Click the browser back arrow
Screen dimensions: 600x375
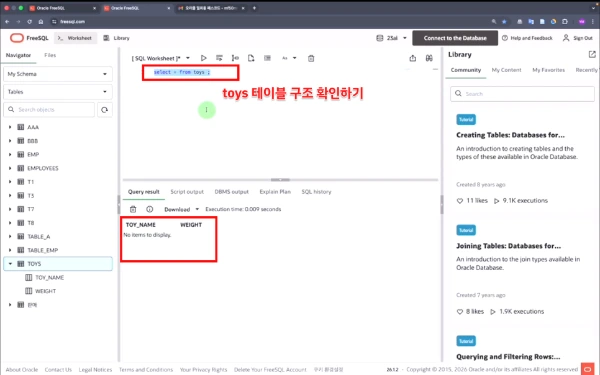(x=7, y=22)
